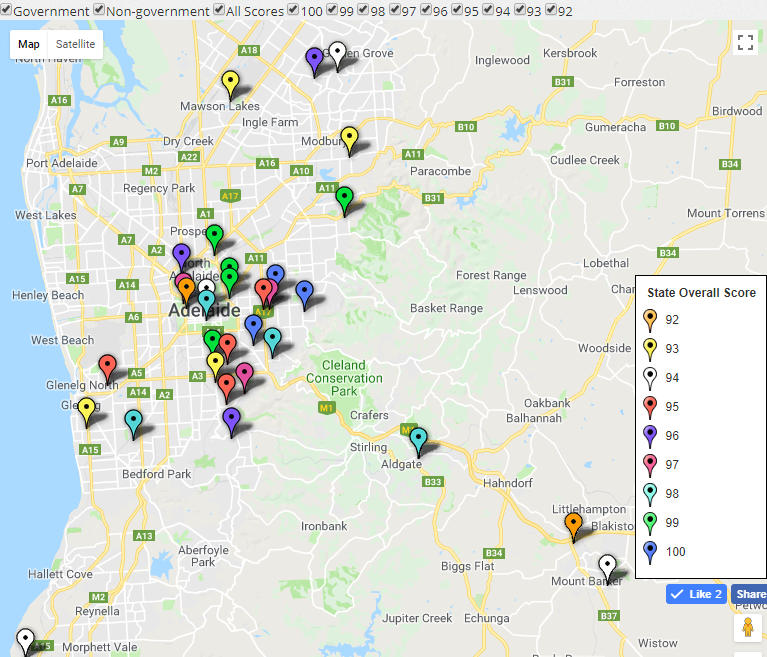Click the Facebook Like button
This screenshot has height=657, width=767.
coord(696,594)
